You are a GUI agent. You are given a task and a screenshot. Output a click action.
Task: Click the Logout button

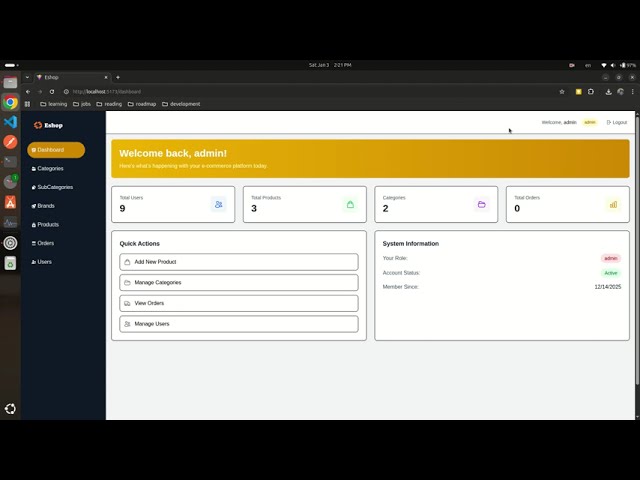coord(617,122)
